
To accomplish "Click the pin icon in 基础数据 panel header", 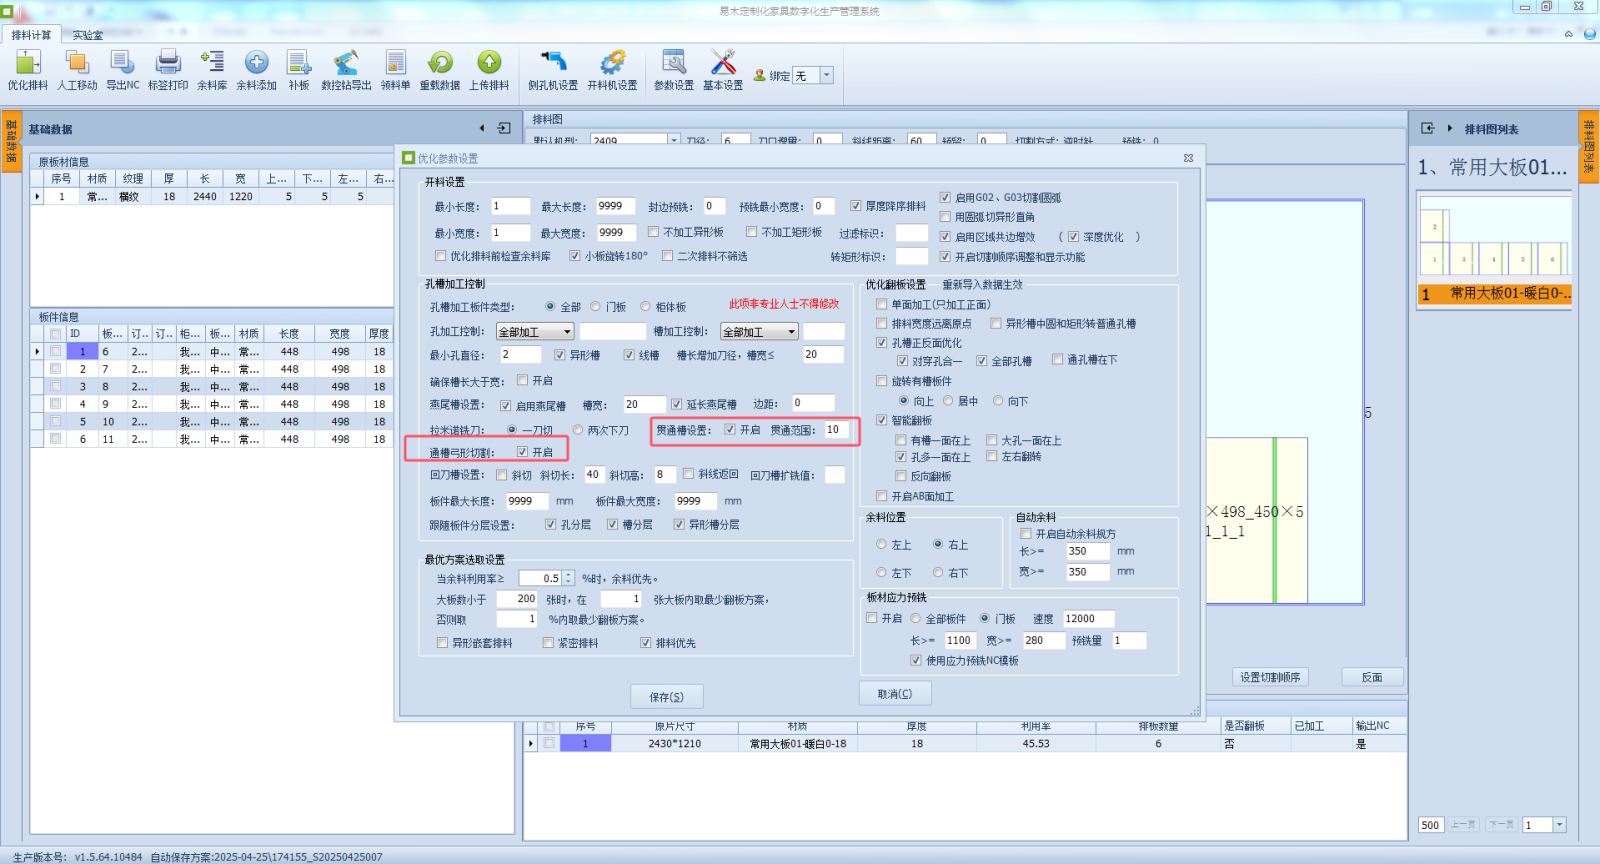I will [x=504, y=128].
